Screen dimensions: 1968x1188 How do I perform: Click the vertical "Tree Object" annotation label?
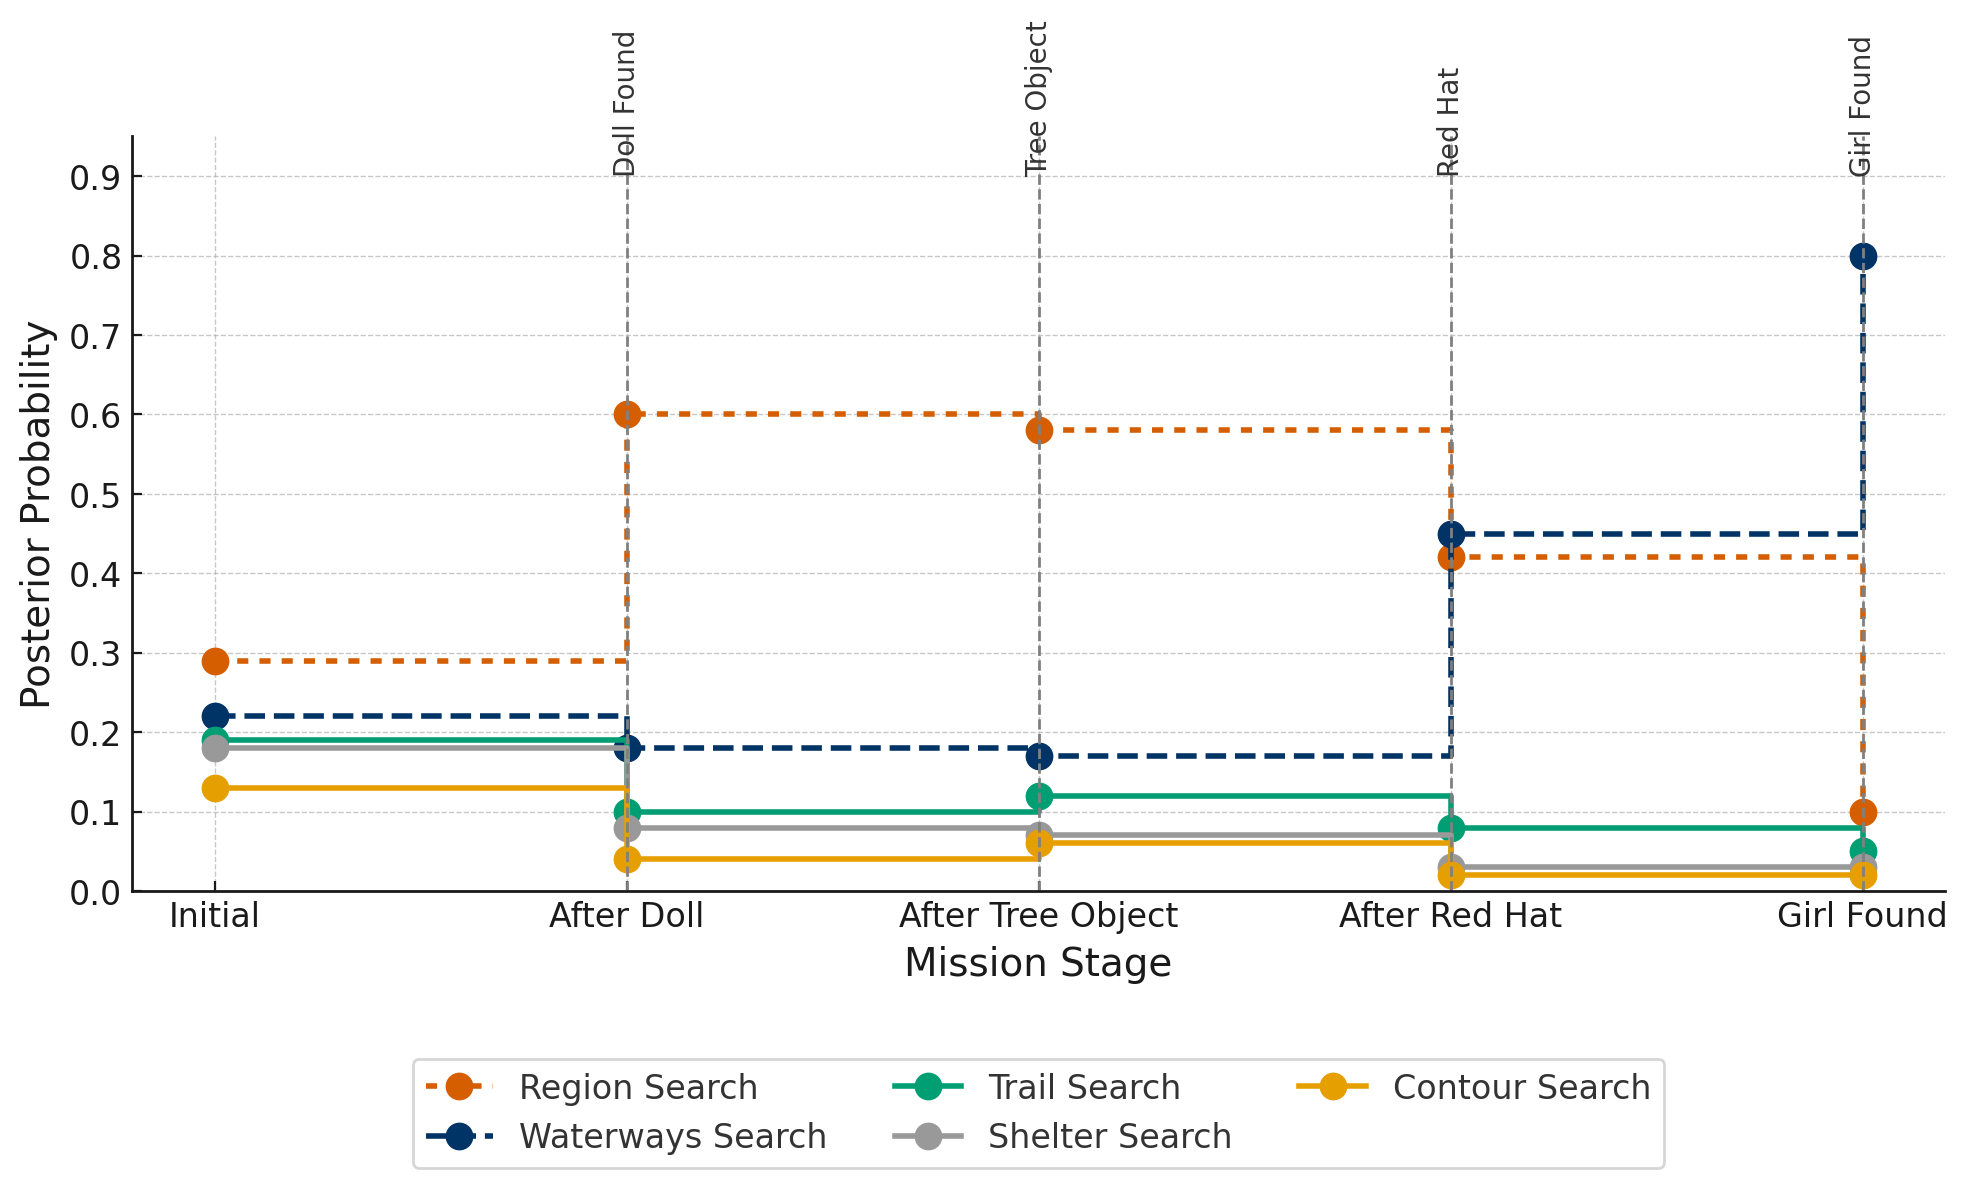[x=1036, y=99]
